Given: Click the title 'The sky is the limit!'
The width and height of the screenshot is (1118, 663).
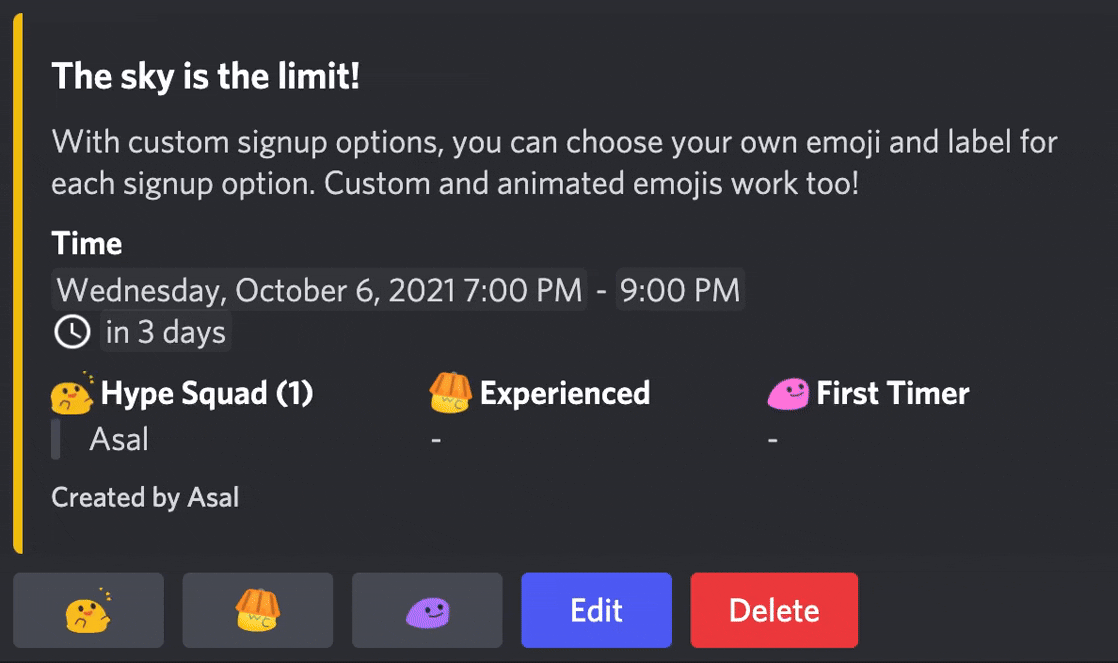Looking at the screenshot, I should [x=205, y=76].
